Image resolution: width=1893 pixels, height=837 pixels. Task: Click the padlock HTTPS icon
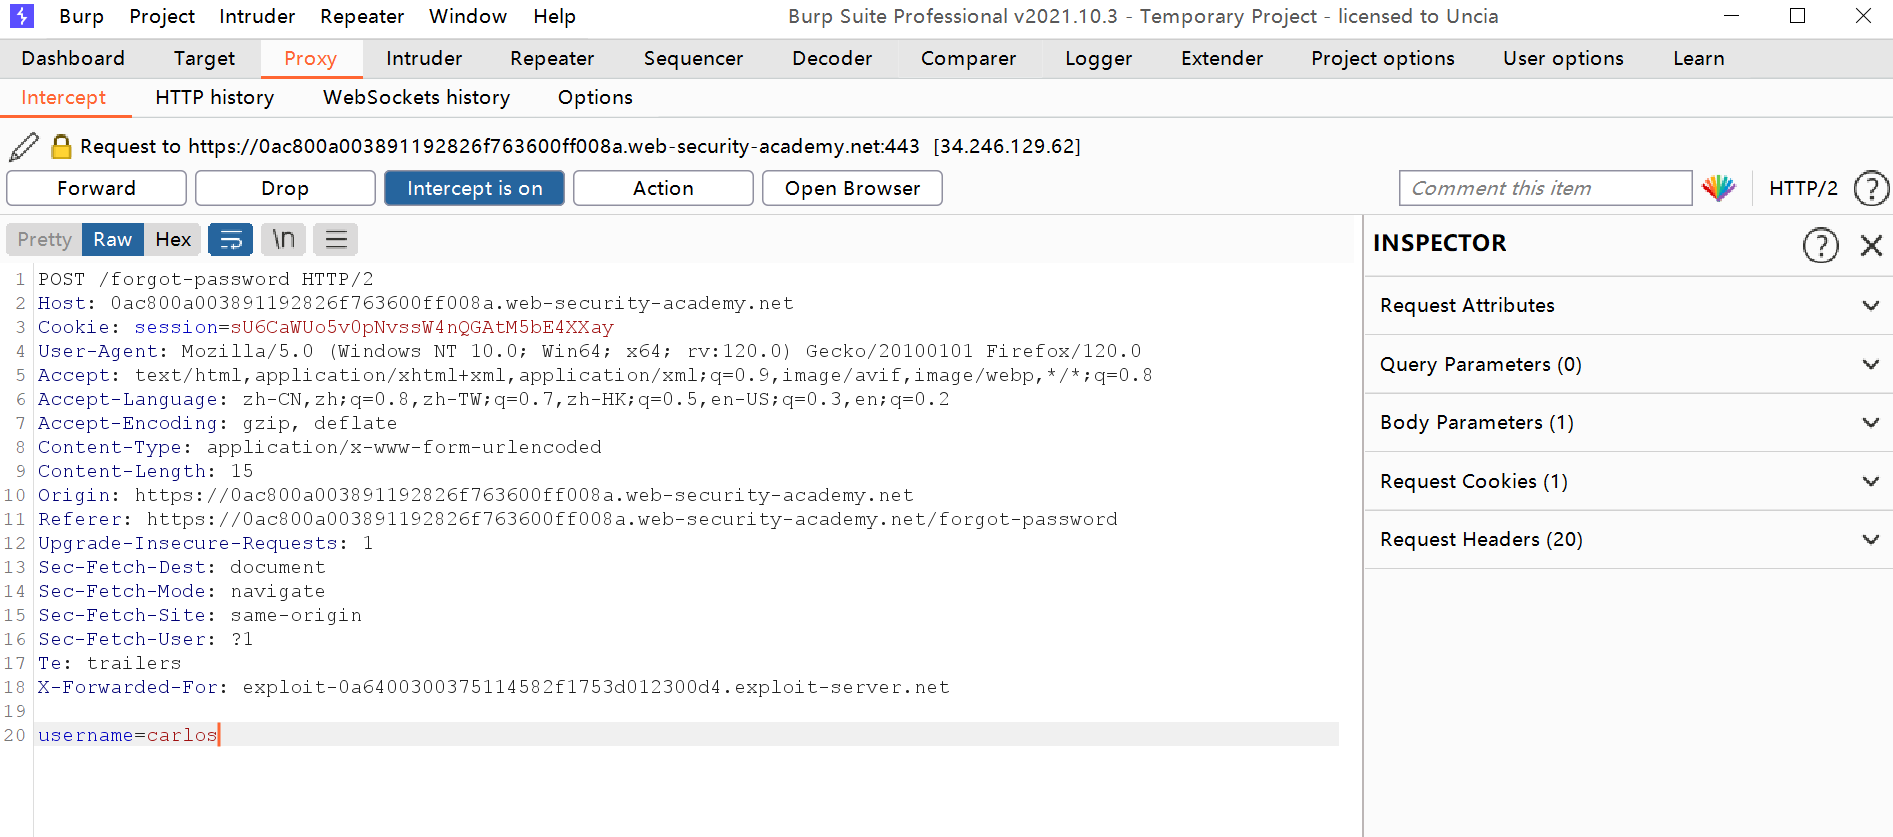tap(61, 147)
